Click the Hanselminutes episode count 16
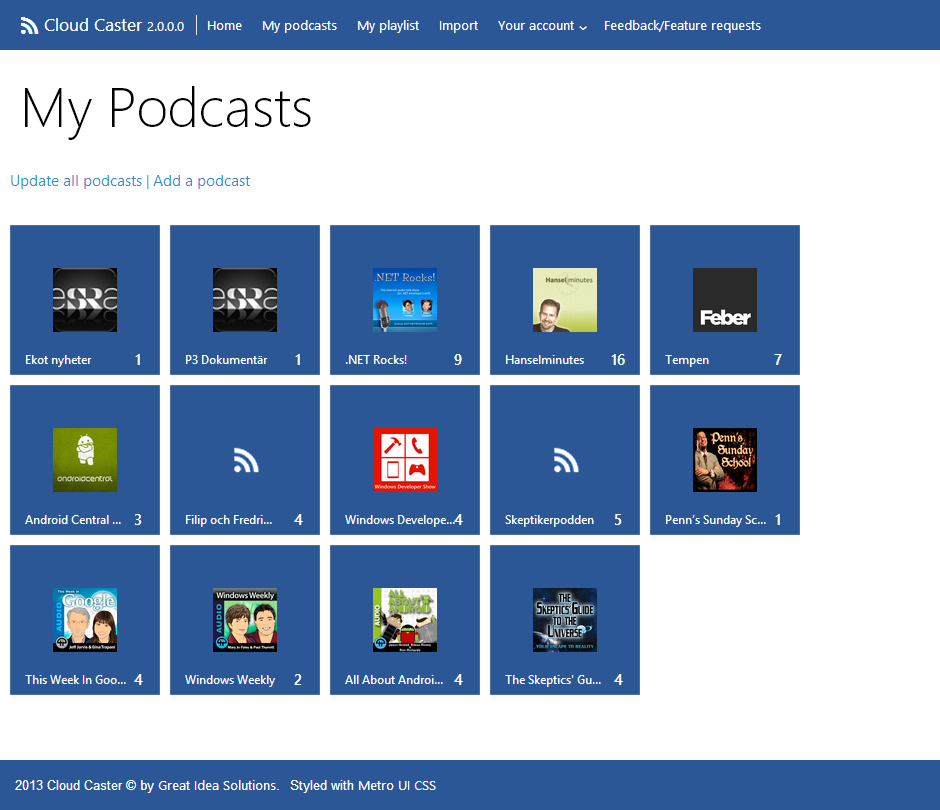Image resolution: width=940 pixels, height=810 pixels. 618,360
